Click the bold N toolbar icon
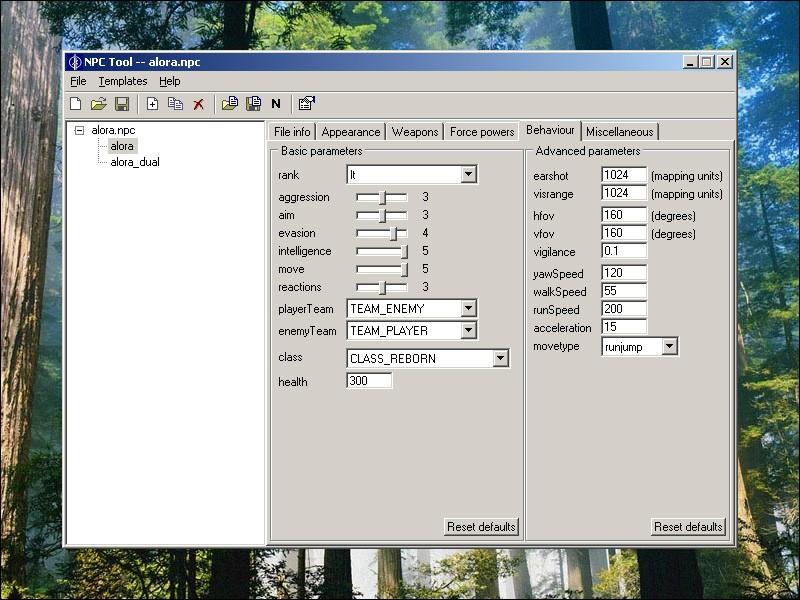 coord(276,104)
